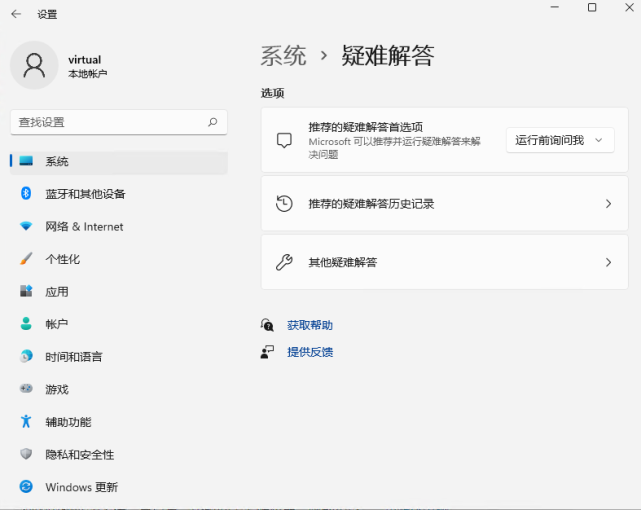This screenshot has width=641, height=510.
Task: Click the 隐私和安全性 shield icon
Action: pos(26,454)
